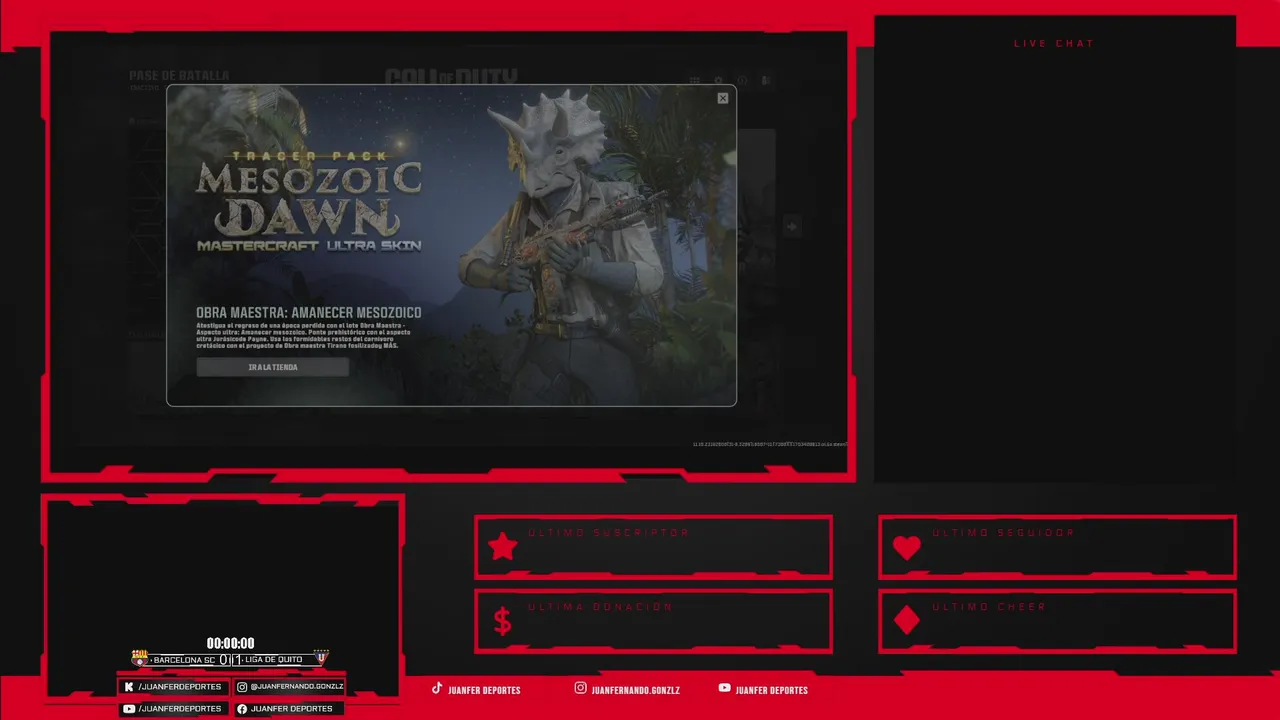The image size is (1280, 720).
Task: Open TikTok JUANFER DEPORTES in bottom bar
Action: click(484, 690)
